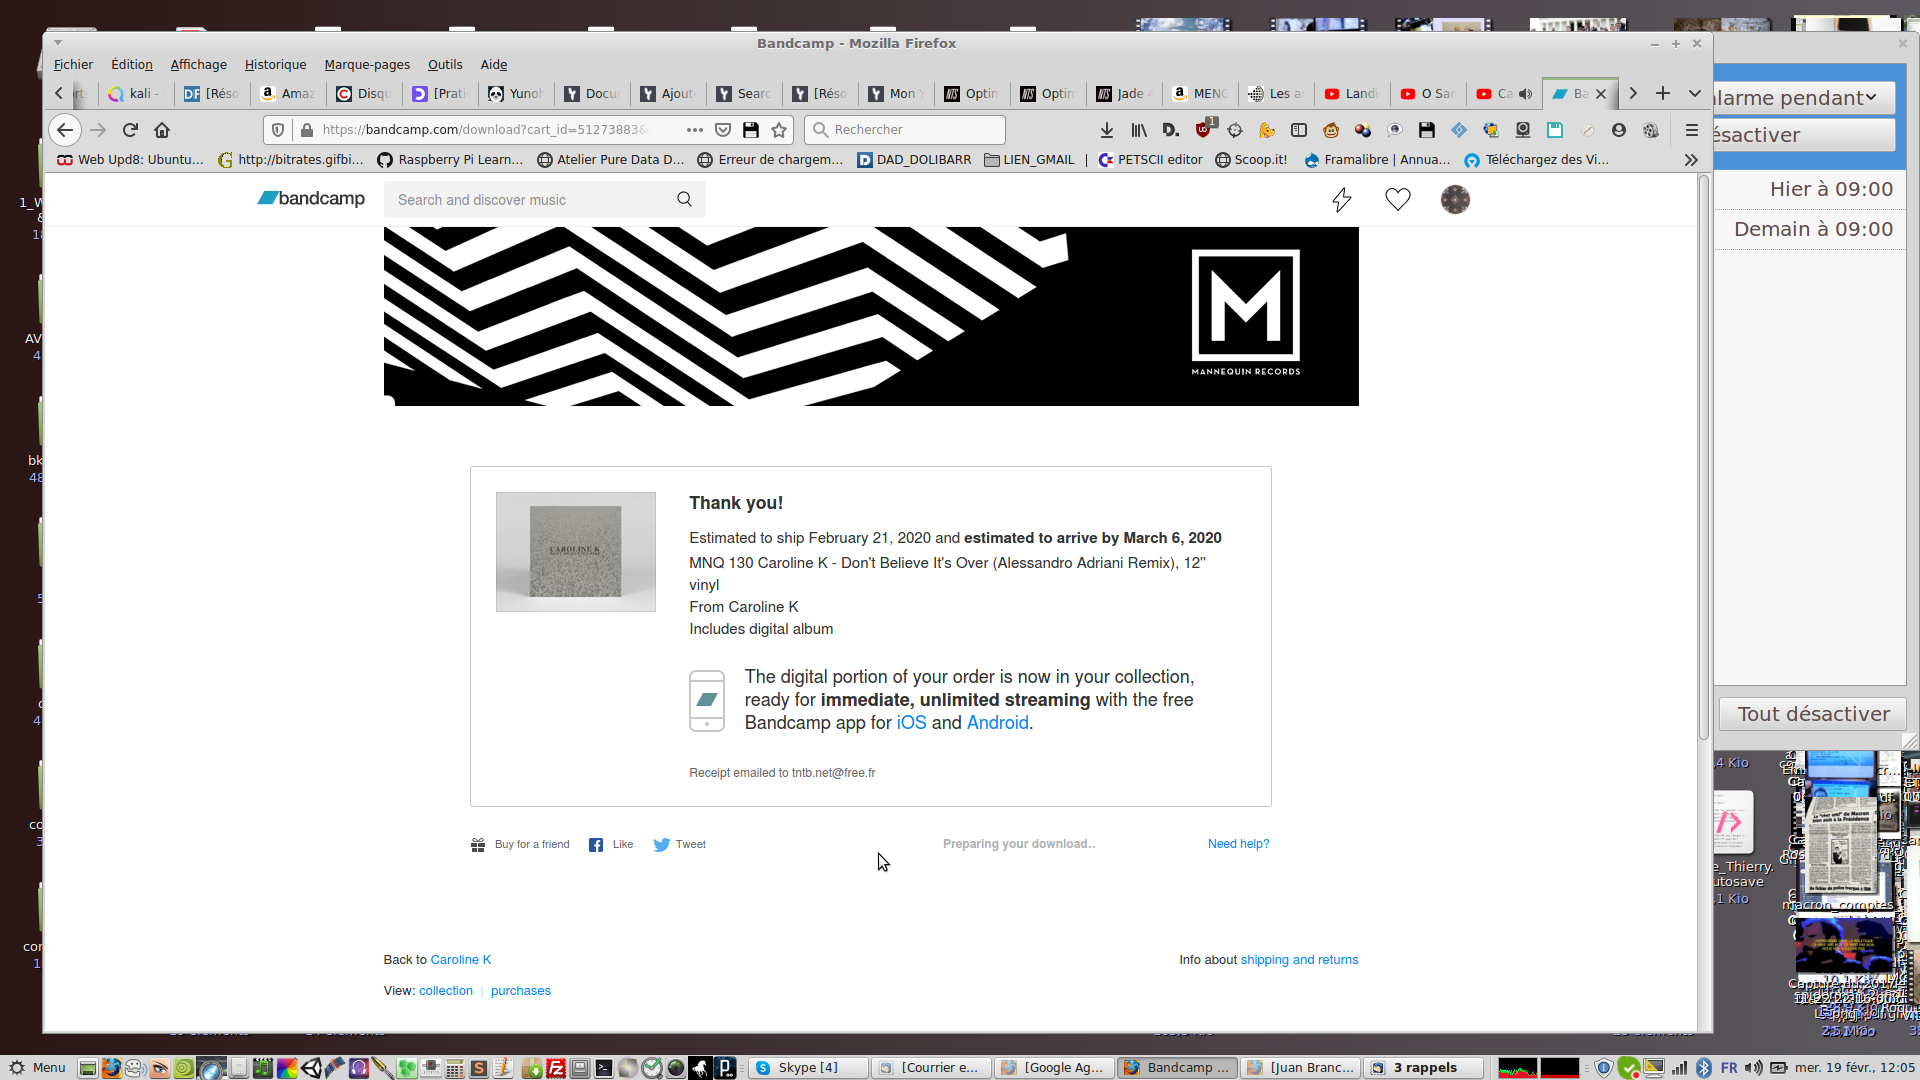This screenshot has height=1080, width=1920.
Task: Switch to the PETSCII editor bookmark
Action: (1150, 160)
